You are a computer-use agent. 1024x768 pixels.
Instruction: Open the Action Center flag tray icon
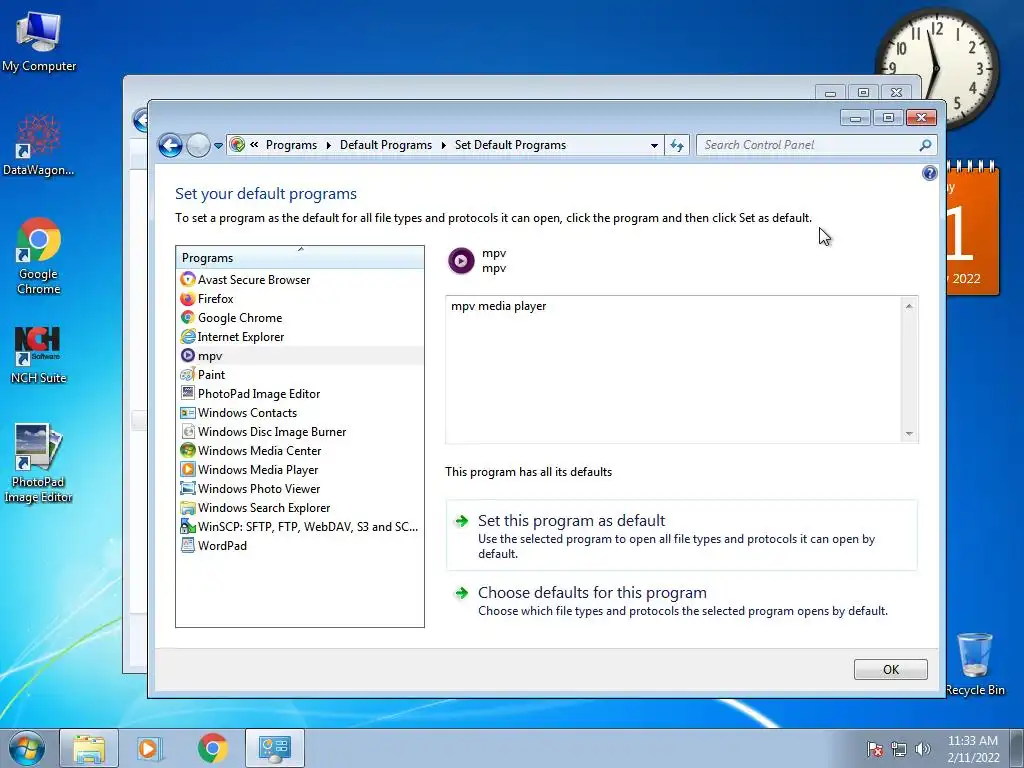click(874, 749)
